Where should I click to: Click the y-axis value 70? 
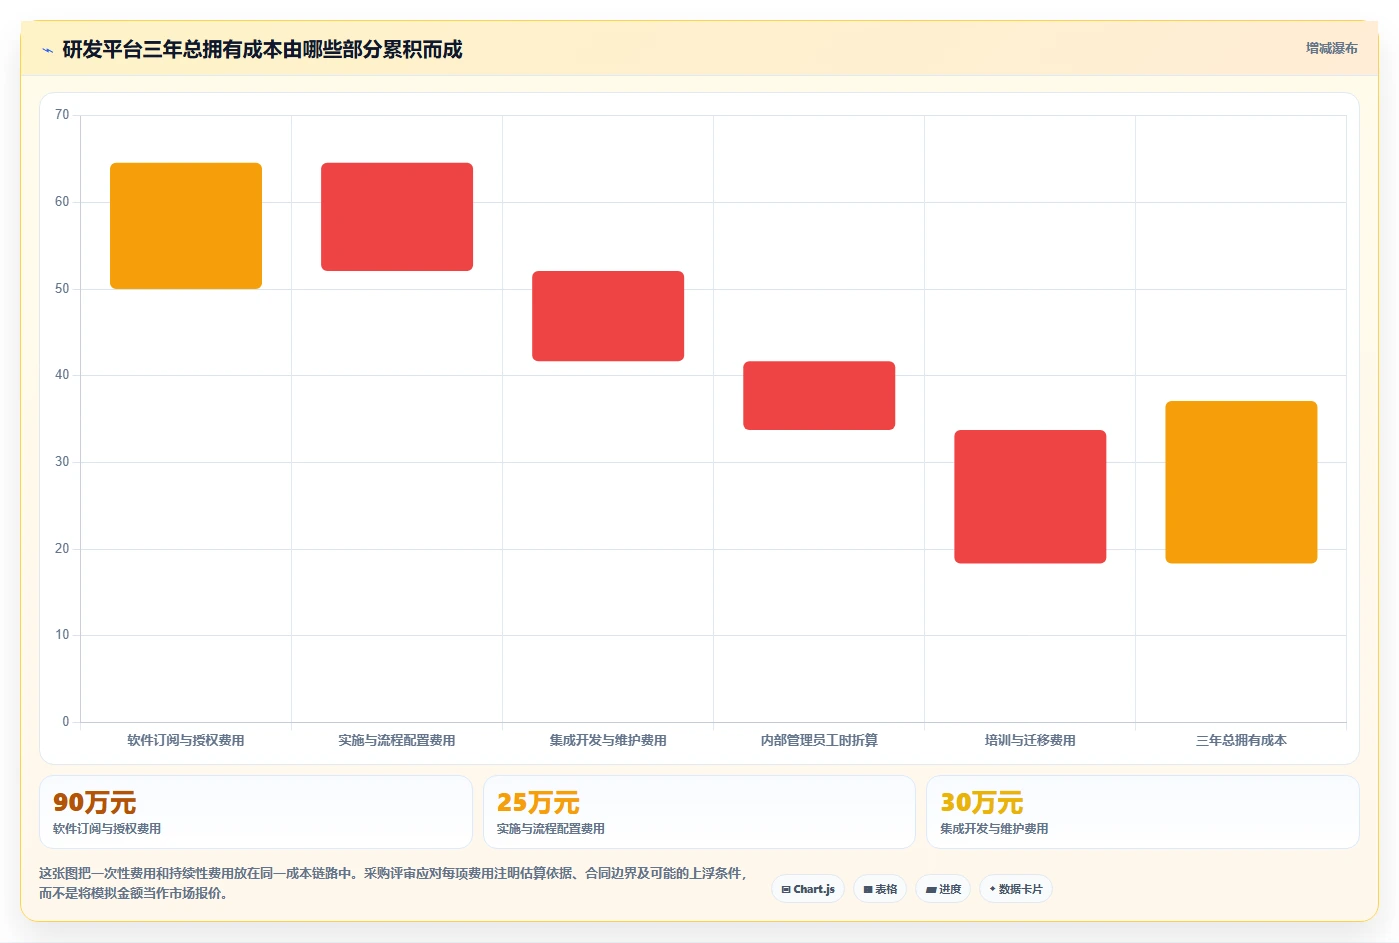[x=62, y=115]
